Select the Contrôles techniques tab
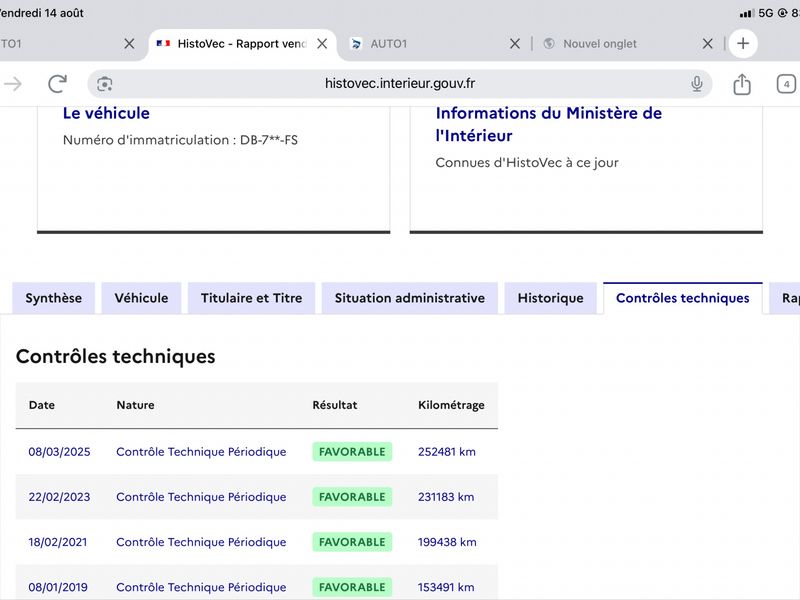Viewport: 800px width, 600px height. point(683,298)
